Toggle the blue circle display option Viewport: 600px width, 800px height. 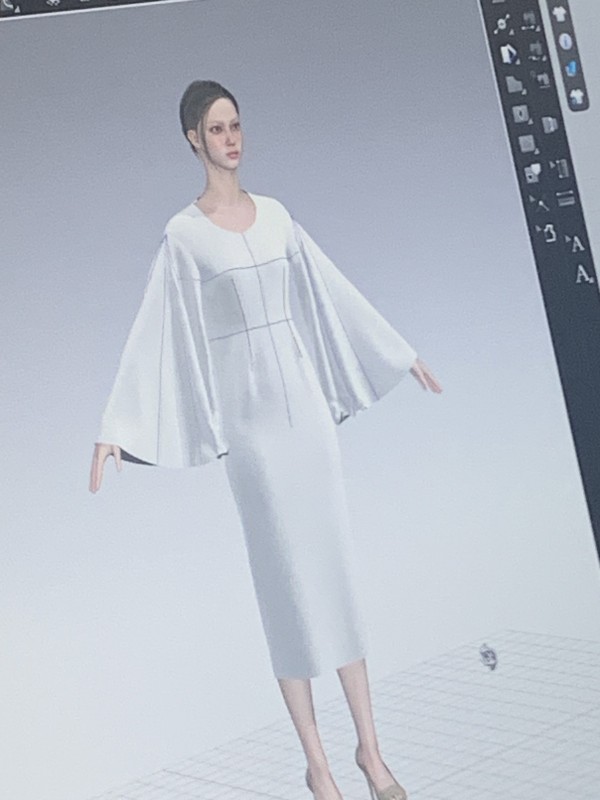[565, 41]
